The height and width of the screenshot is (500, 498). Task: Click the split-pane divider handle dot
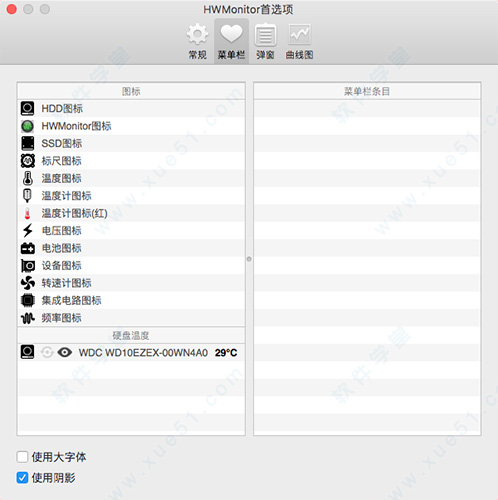[x=249, y=259]
